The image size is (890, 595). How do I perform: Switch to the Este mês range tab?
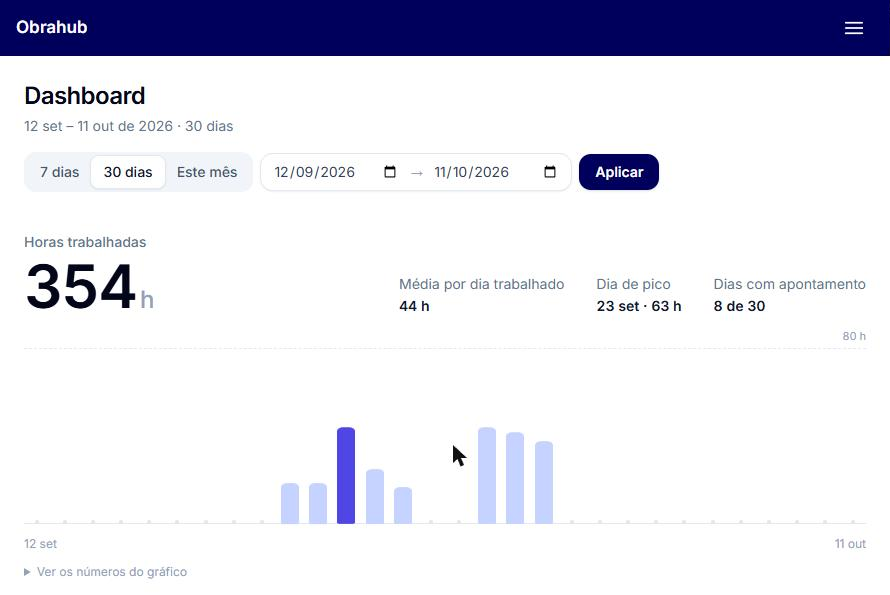207,172
